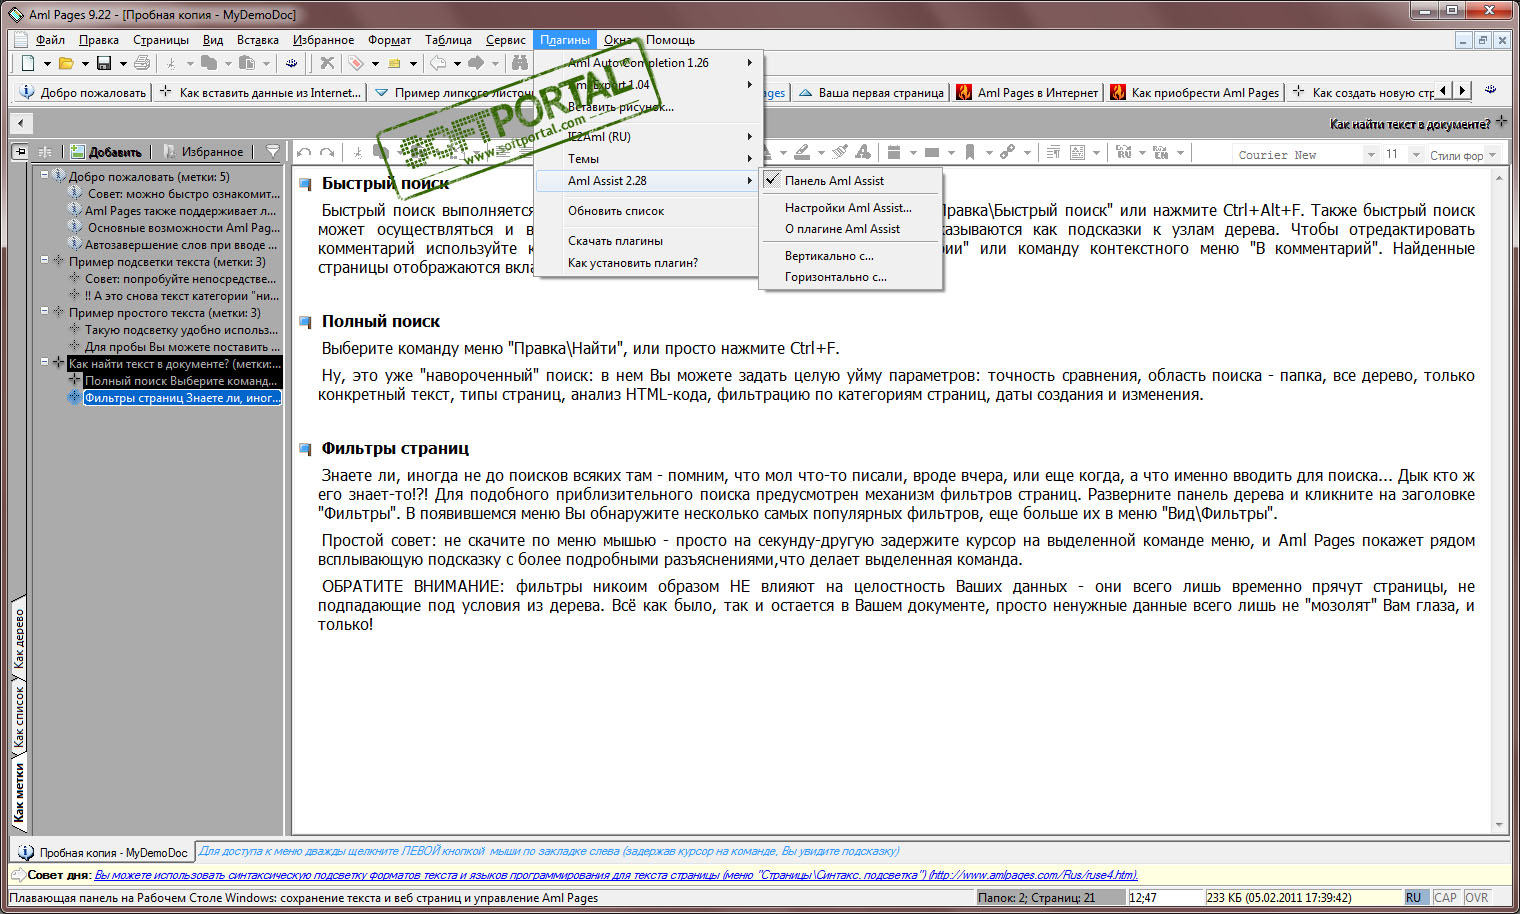Toggle the CAP indicator in status bar

(1445, 898)
